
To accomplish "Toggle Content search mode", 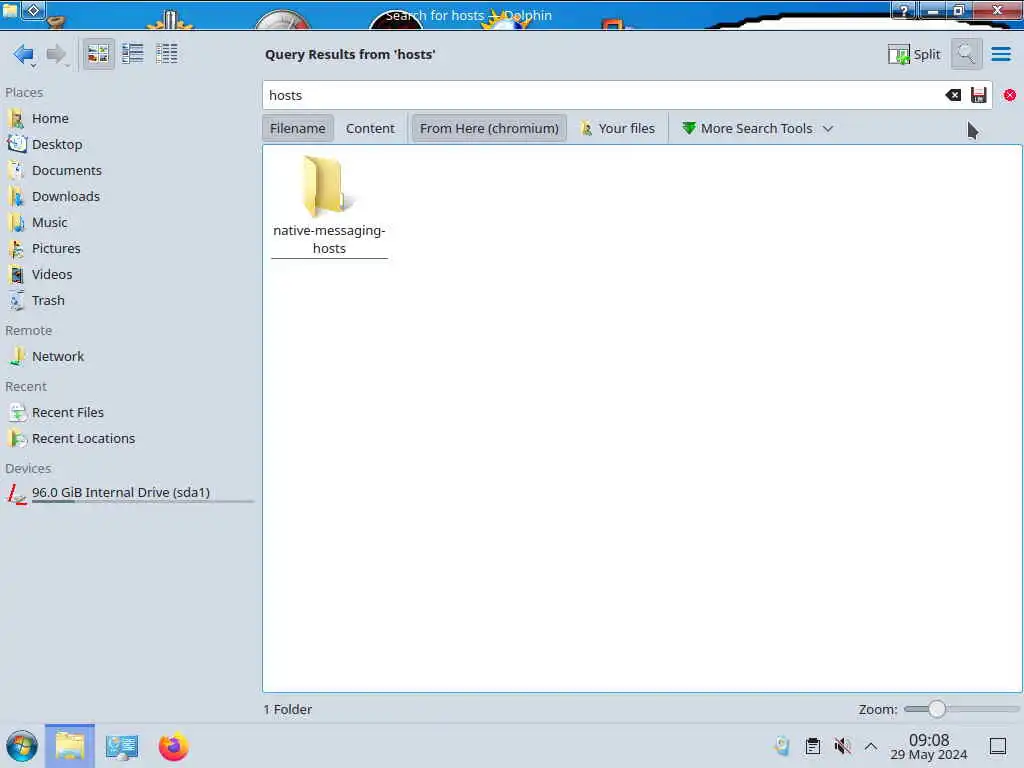I will point(370,129).
